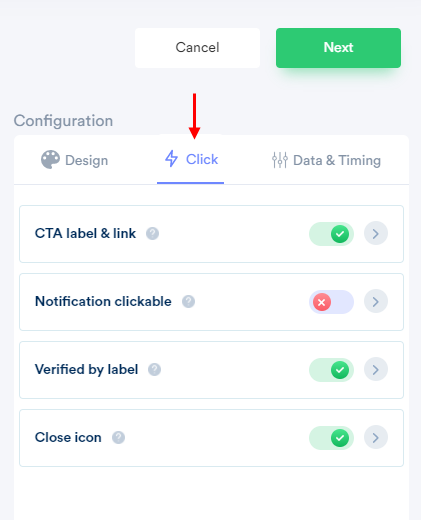Click the sliders icon for Data & Timing
Screen dimensions: 421x520
(280, 160)
